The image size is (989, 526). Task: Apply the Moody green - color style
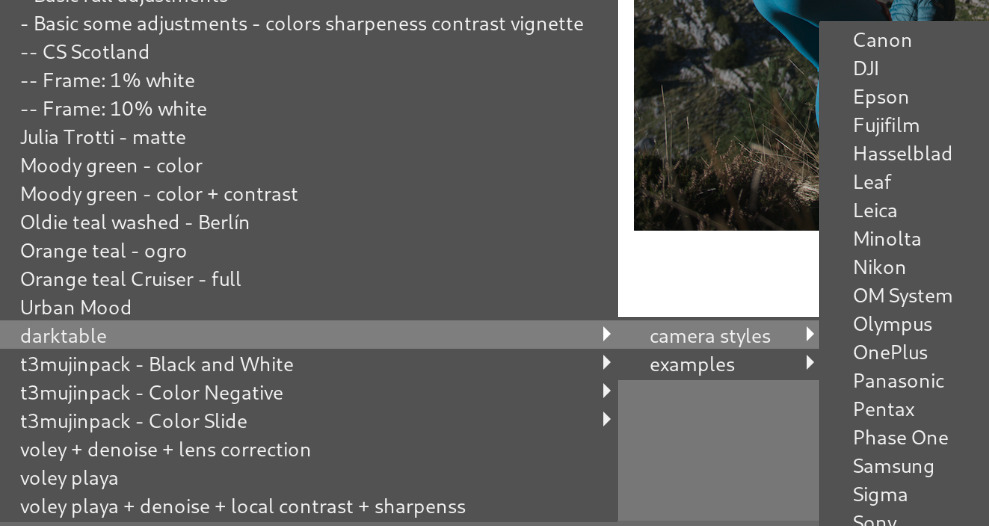111,165
